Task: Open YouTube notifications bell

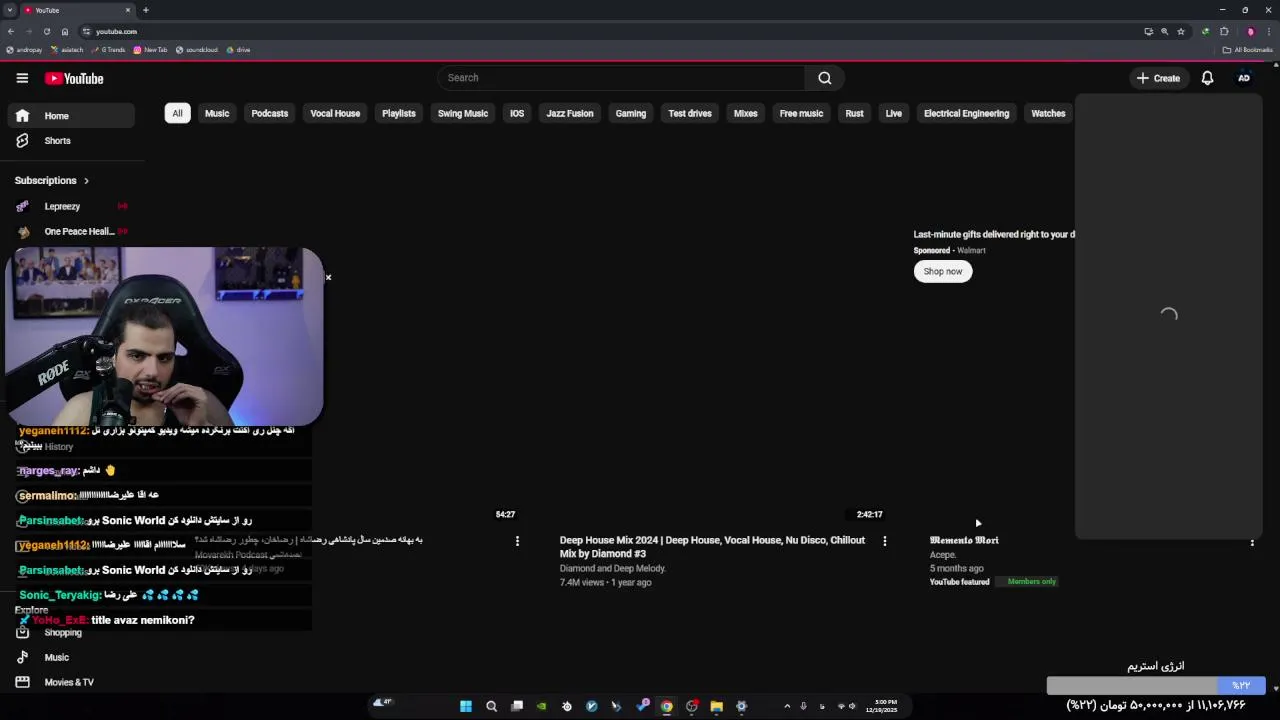Action: 1207,78
